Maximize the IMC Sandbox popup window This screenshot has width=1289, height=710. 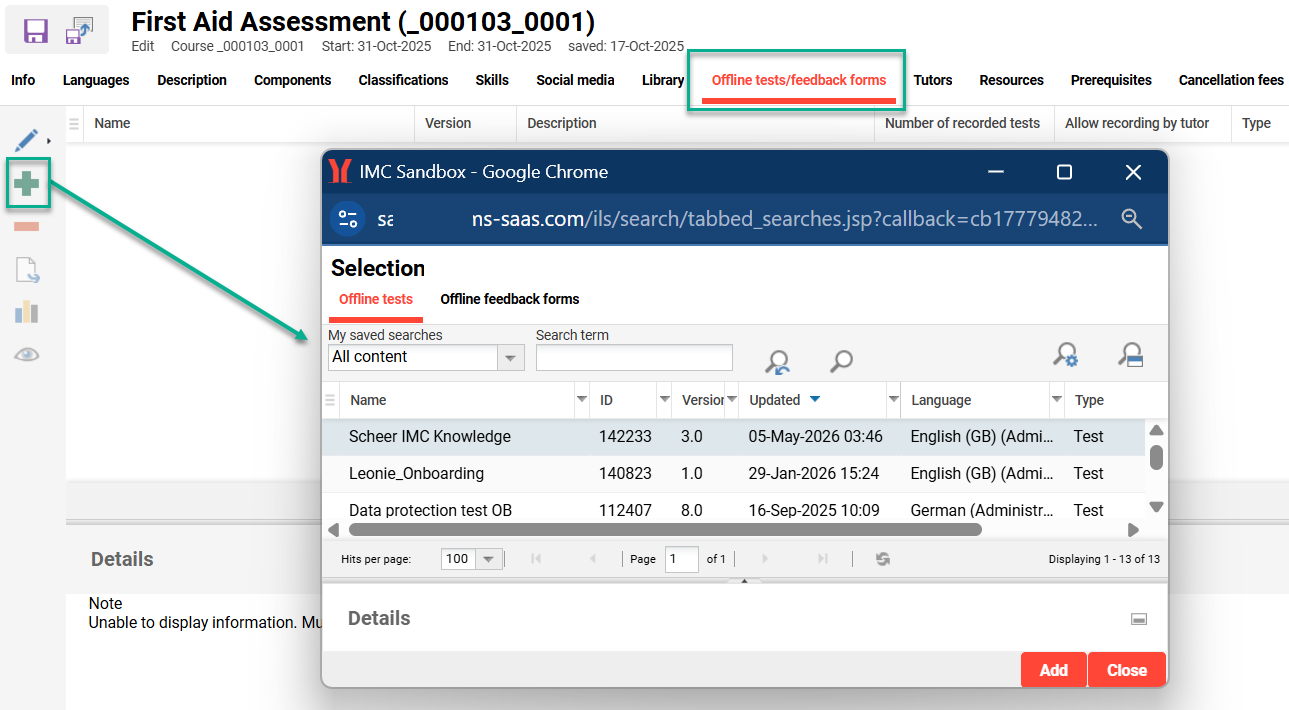click(1064, 172)
